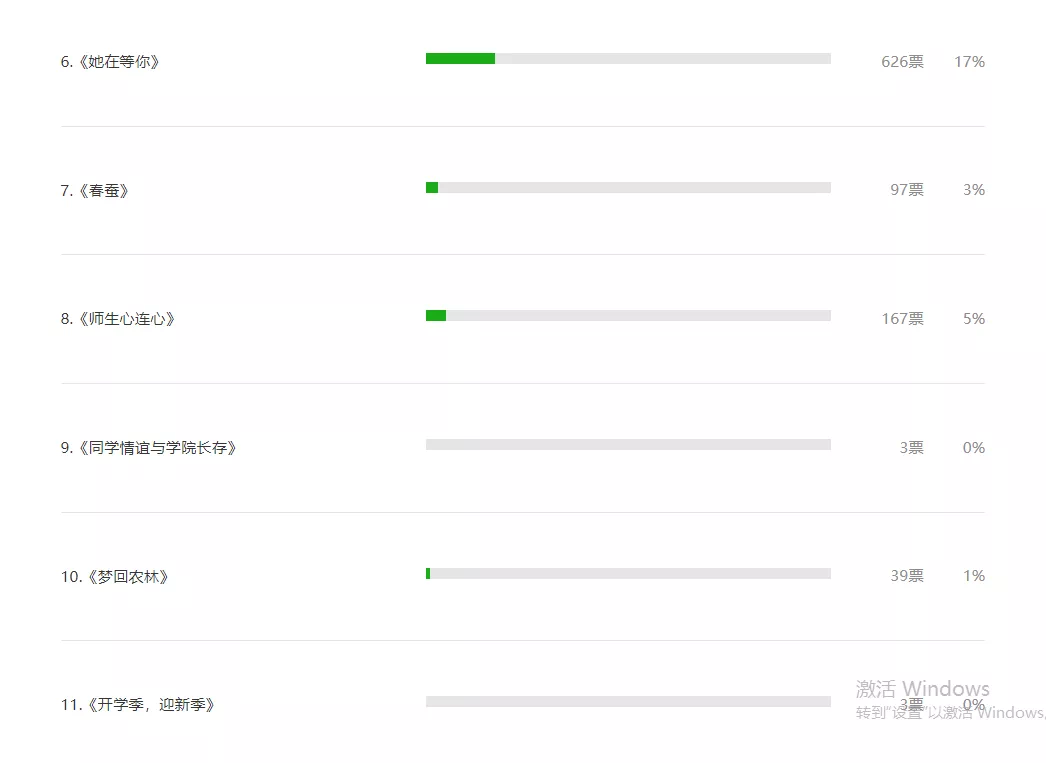Click the 97票 vote count
This screenshot has width=1046, height=763.
(907, 190)
